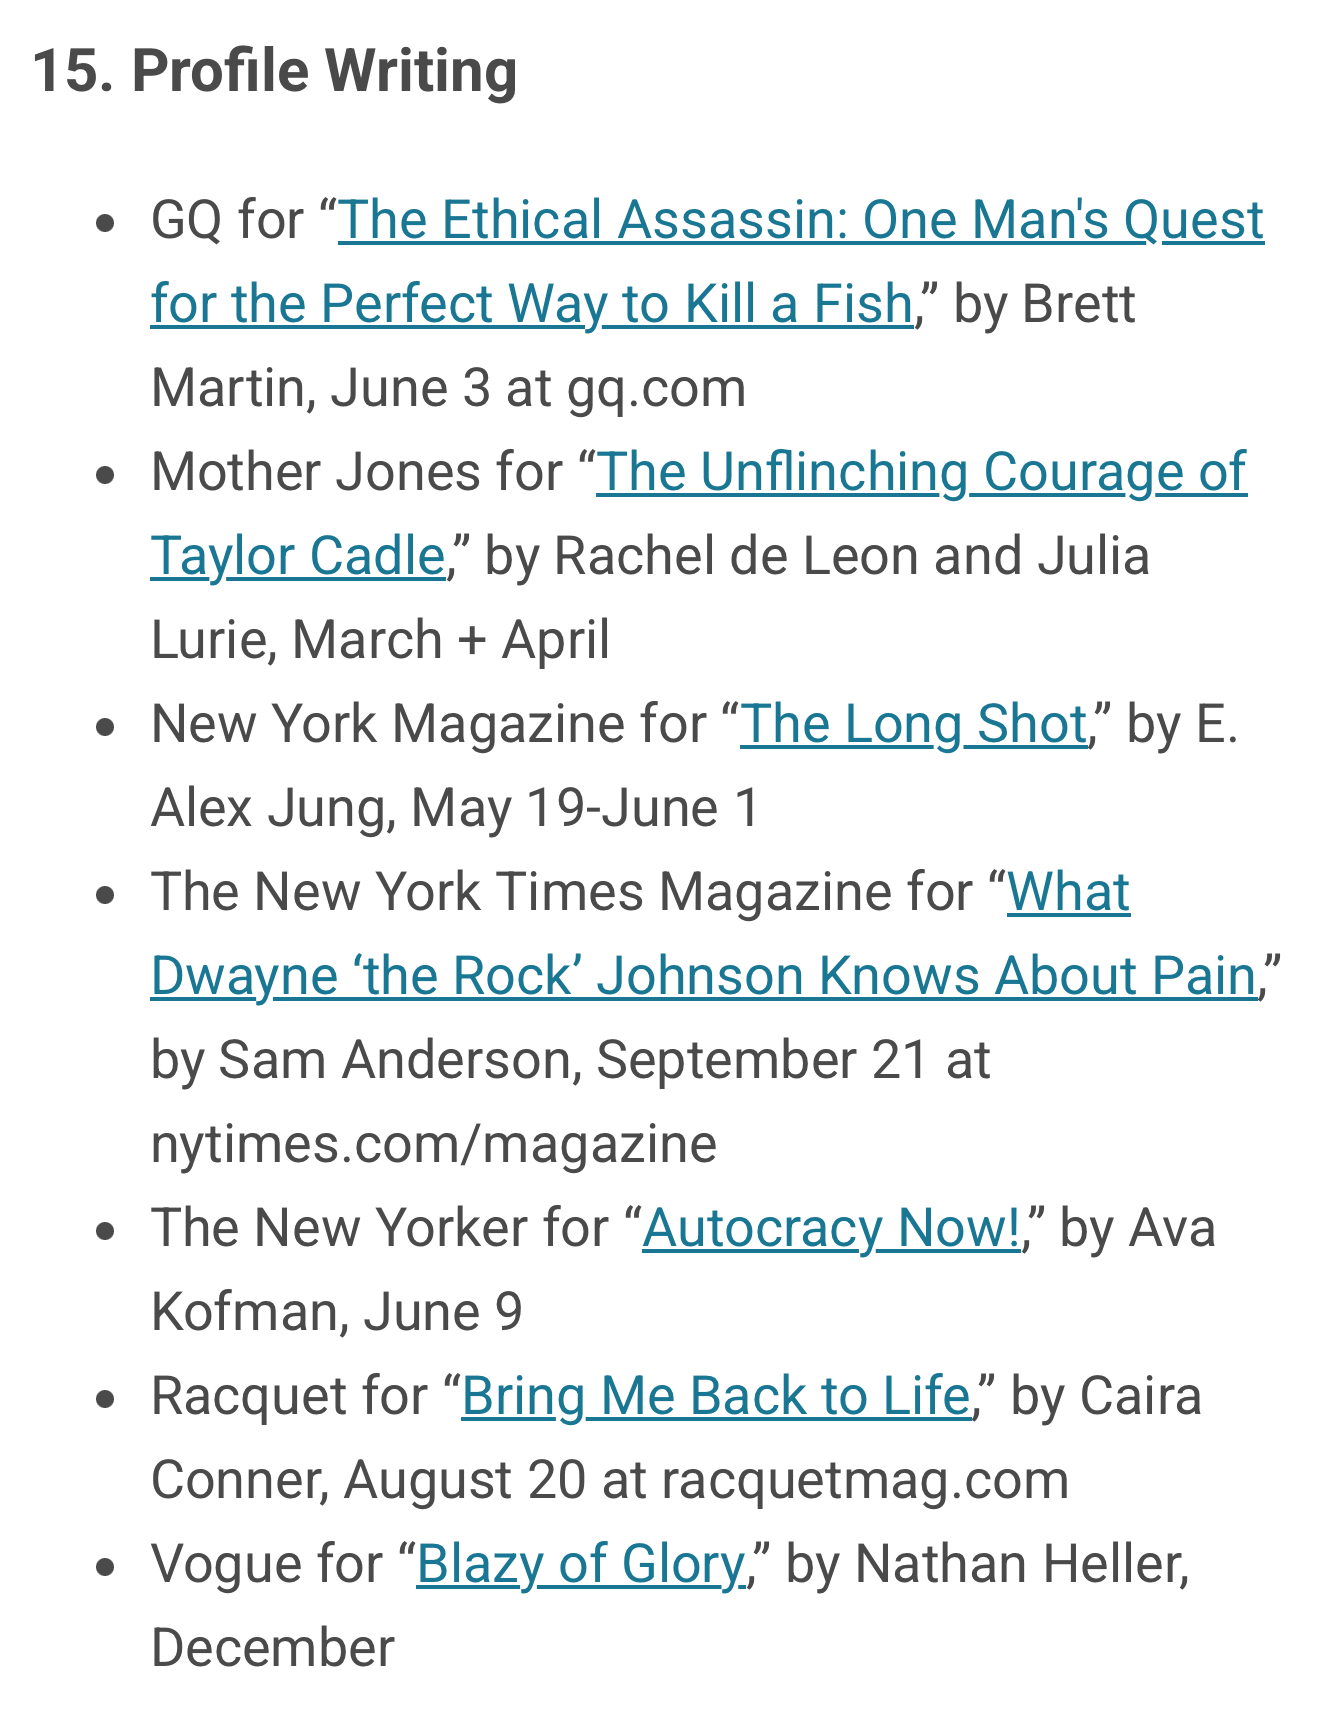Click the "May 19-June 1" date text

tap(585, 808)
